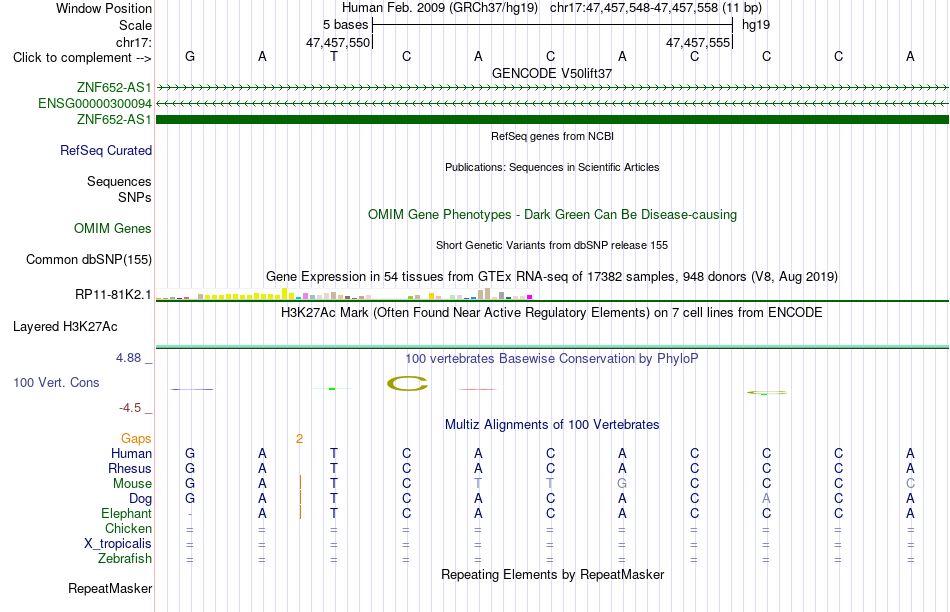The height and width of the screenshot is (612, 950).
Task: Click the Sequences track label
Action: point(119,181)
